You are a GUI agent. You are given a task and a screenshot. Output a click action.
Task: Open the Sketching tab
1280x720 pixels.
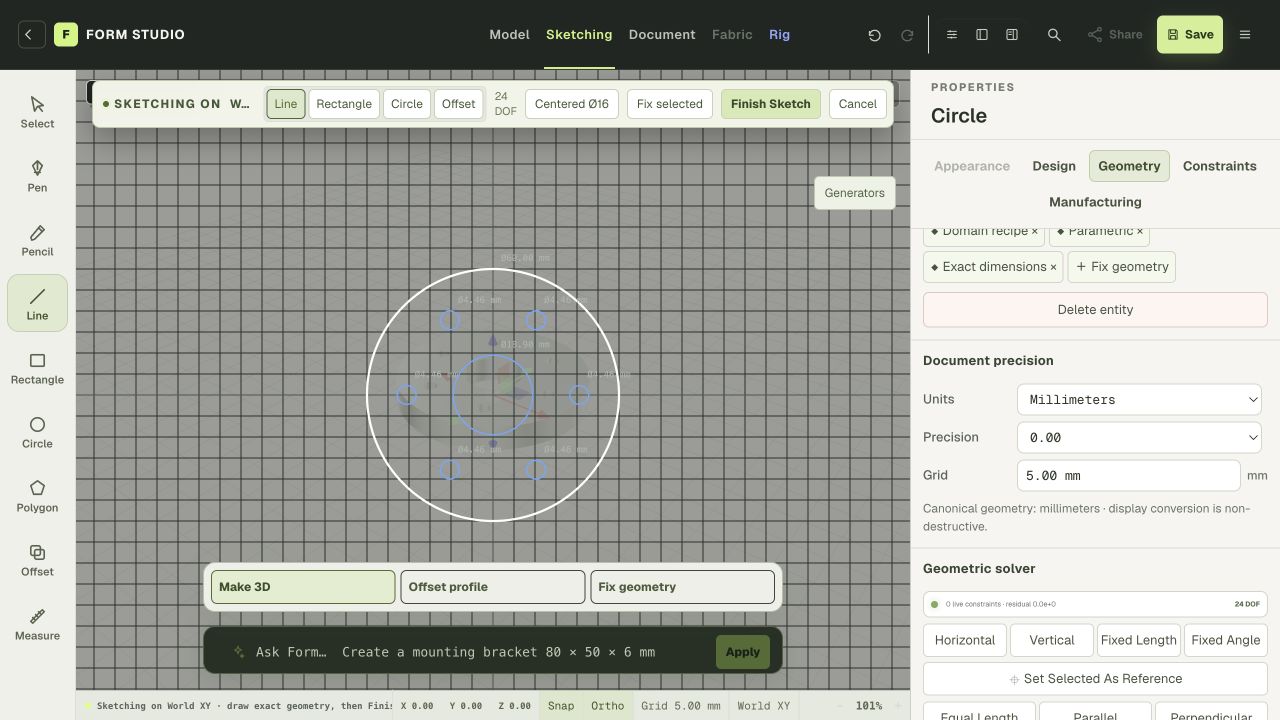pos(579,35)
